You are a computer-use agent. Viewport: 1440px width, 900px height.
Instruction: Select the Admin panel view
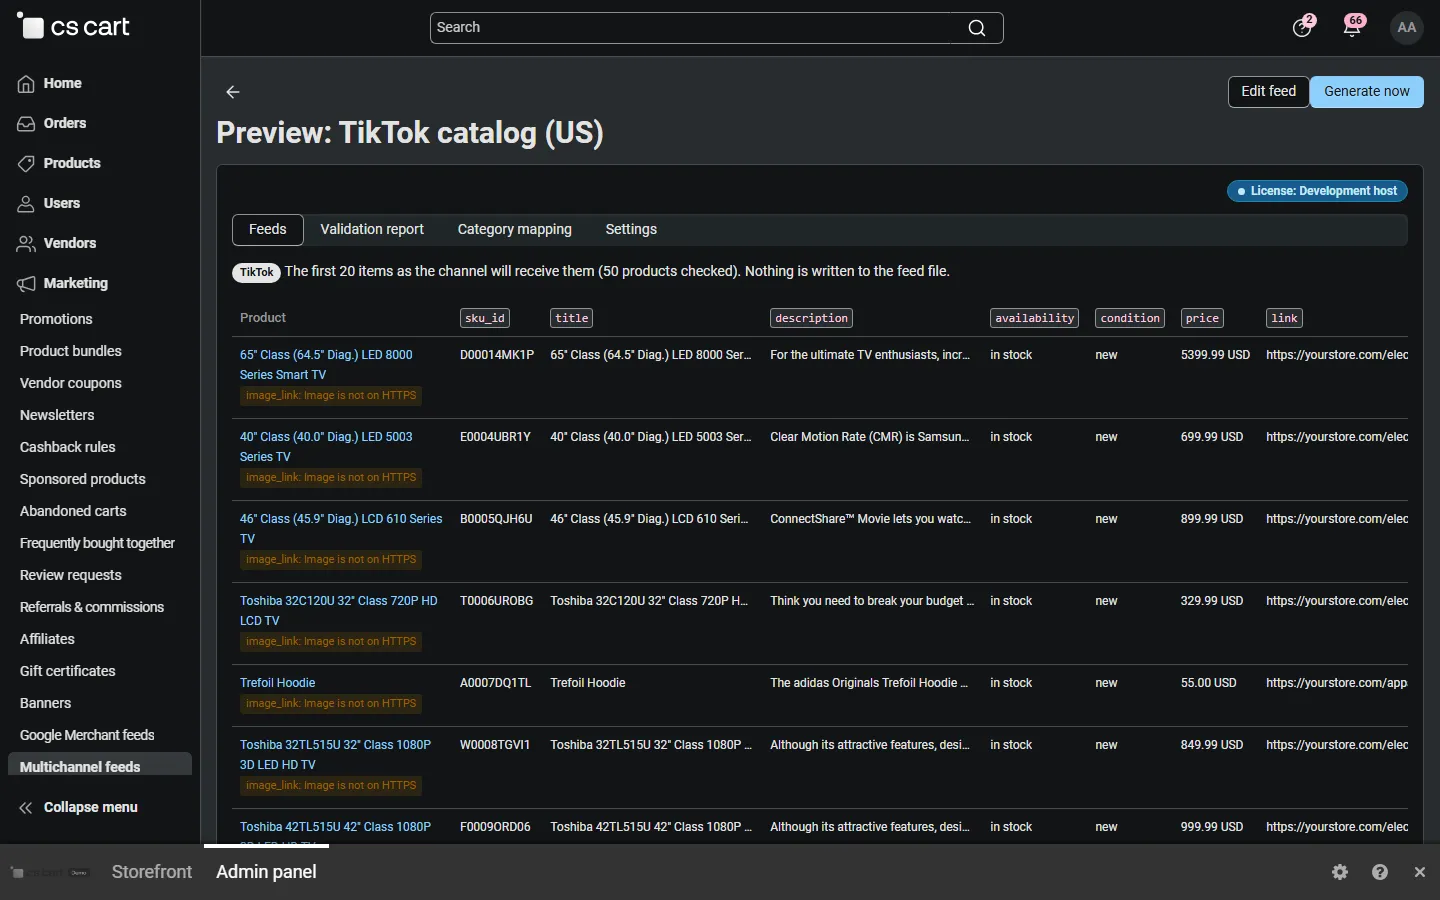[x=266, y=872]
